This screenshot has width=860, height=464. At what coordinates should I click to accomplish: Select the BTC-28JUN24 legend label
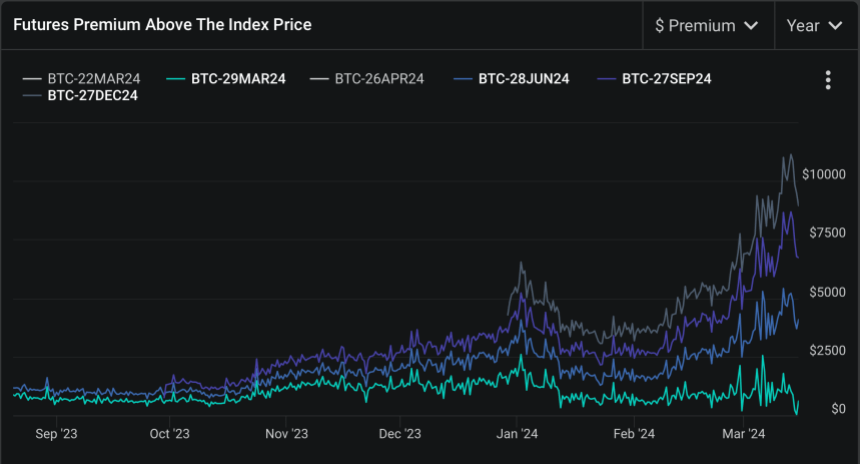[524, 78]
